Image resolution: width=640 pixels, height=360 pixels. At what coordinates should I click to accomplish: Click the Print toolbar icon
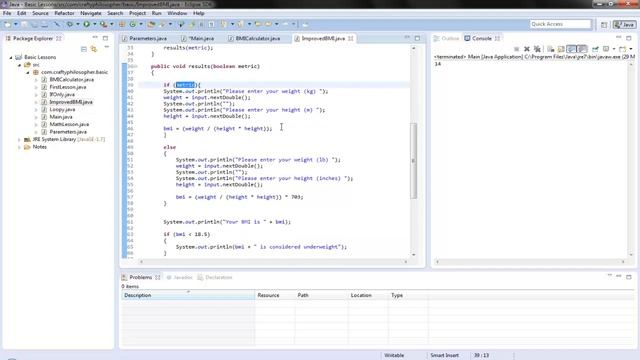[x=44, y=24]
